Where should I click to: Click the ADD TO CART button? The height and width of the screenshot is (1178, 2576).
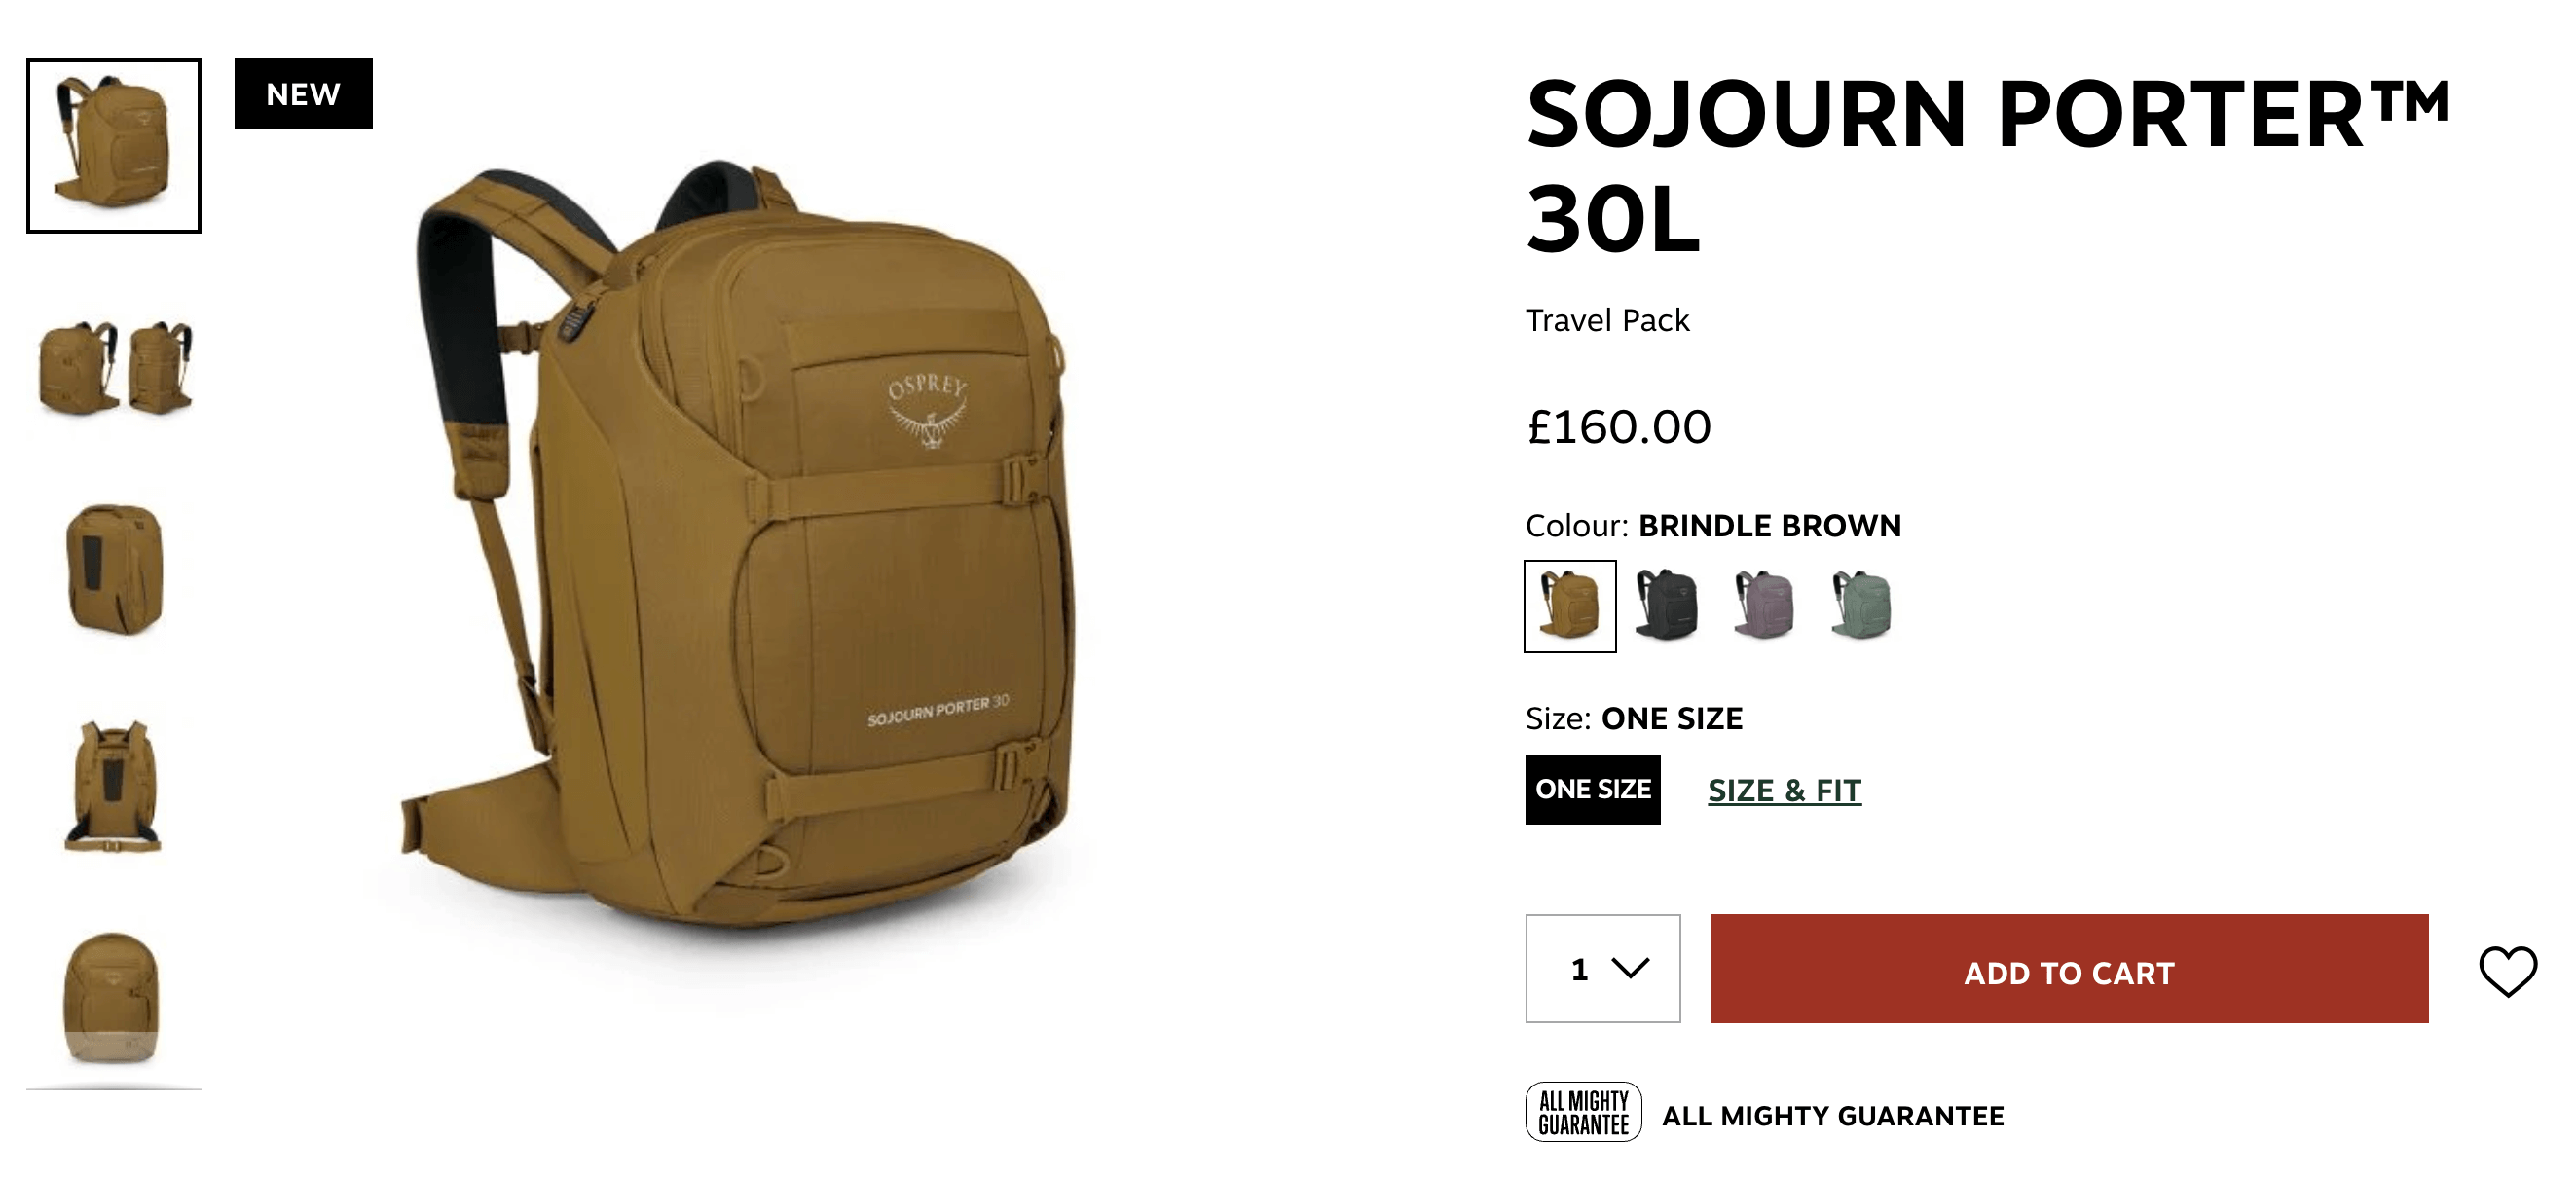click(2069, 968)
